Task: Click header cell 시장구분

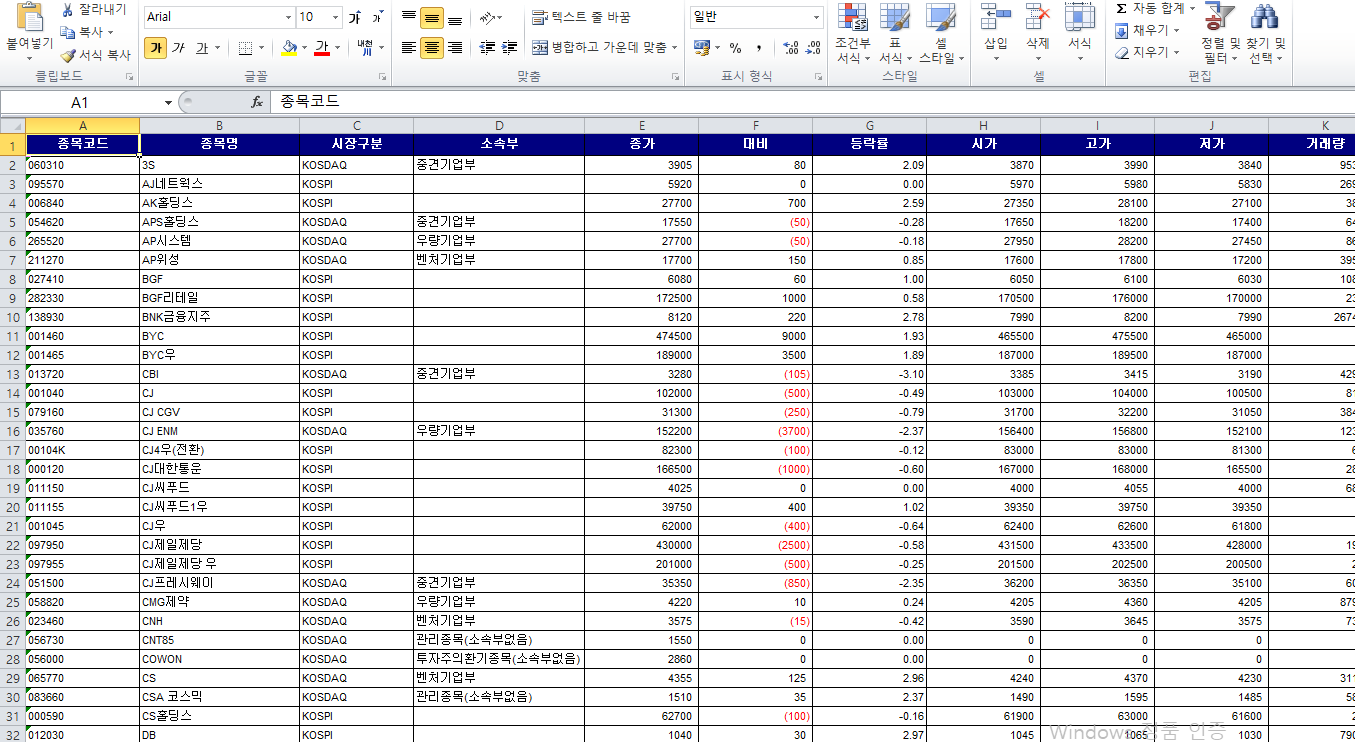Action: pyautogui.click(x=356, y=144)
